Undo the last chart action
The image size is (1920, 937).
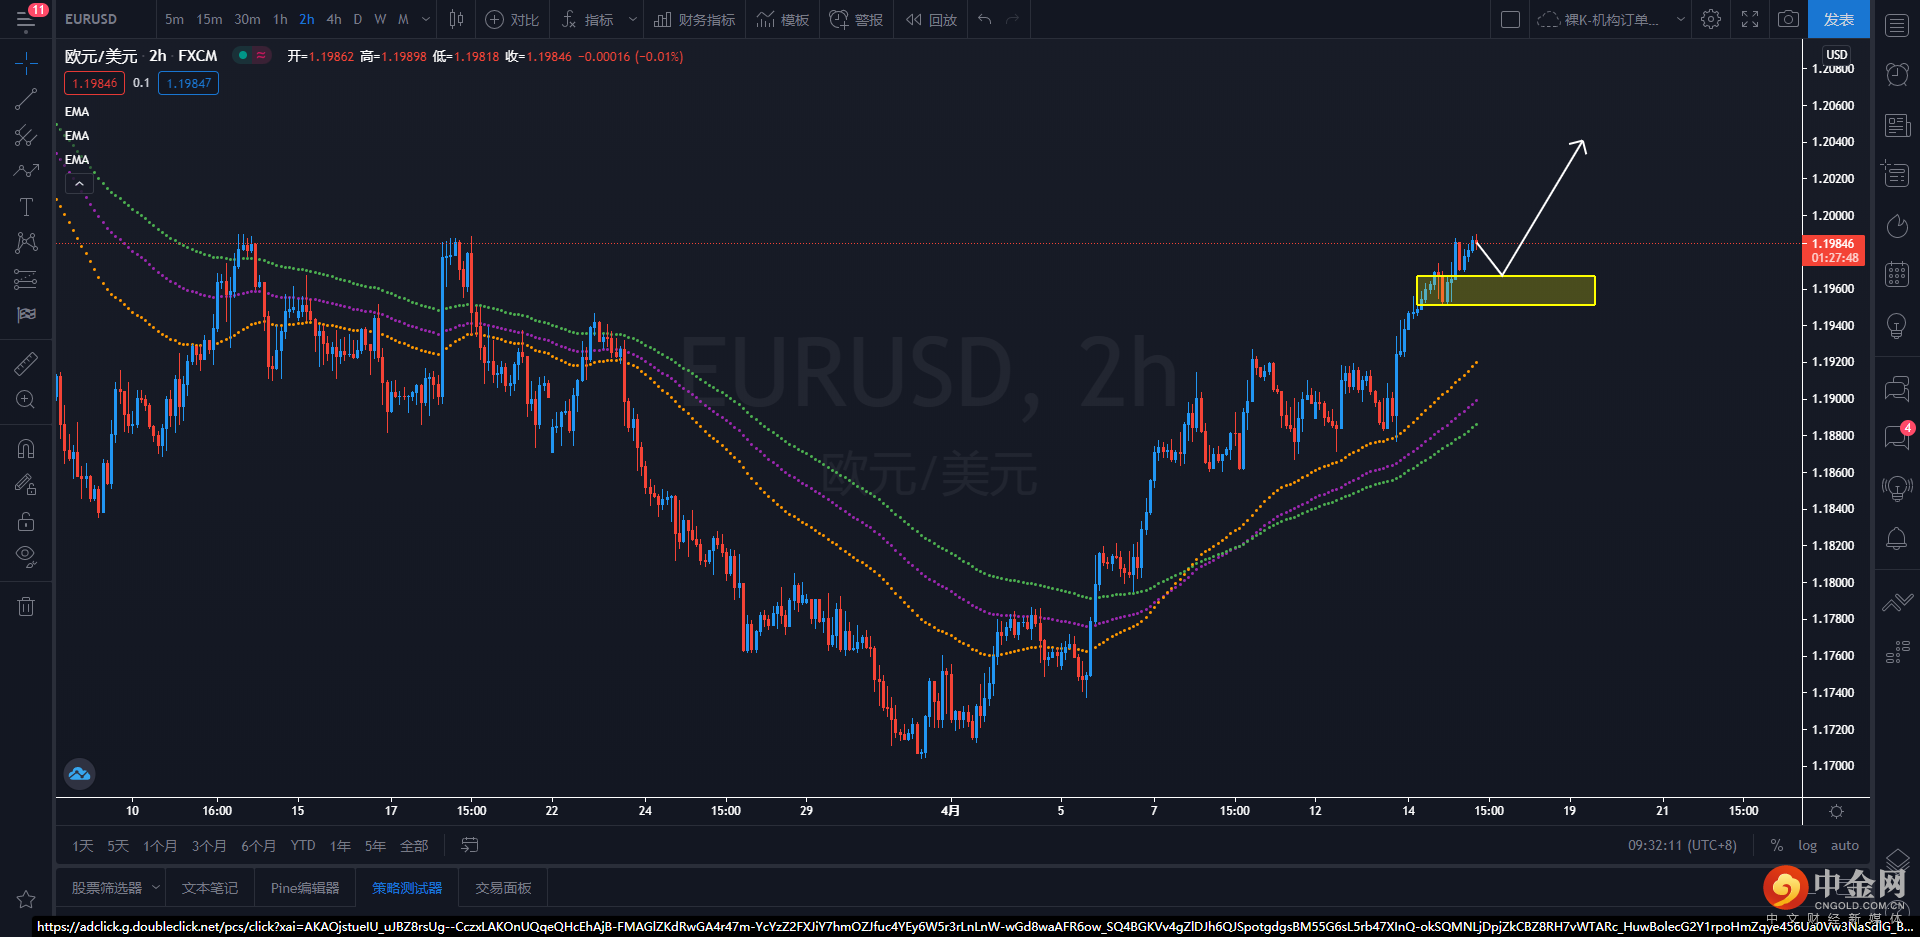tap(985, 19)
